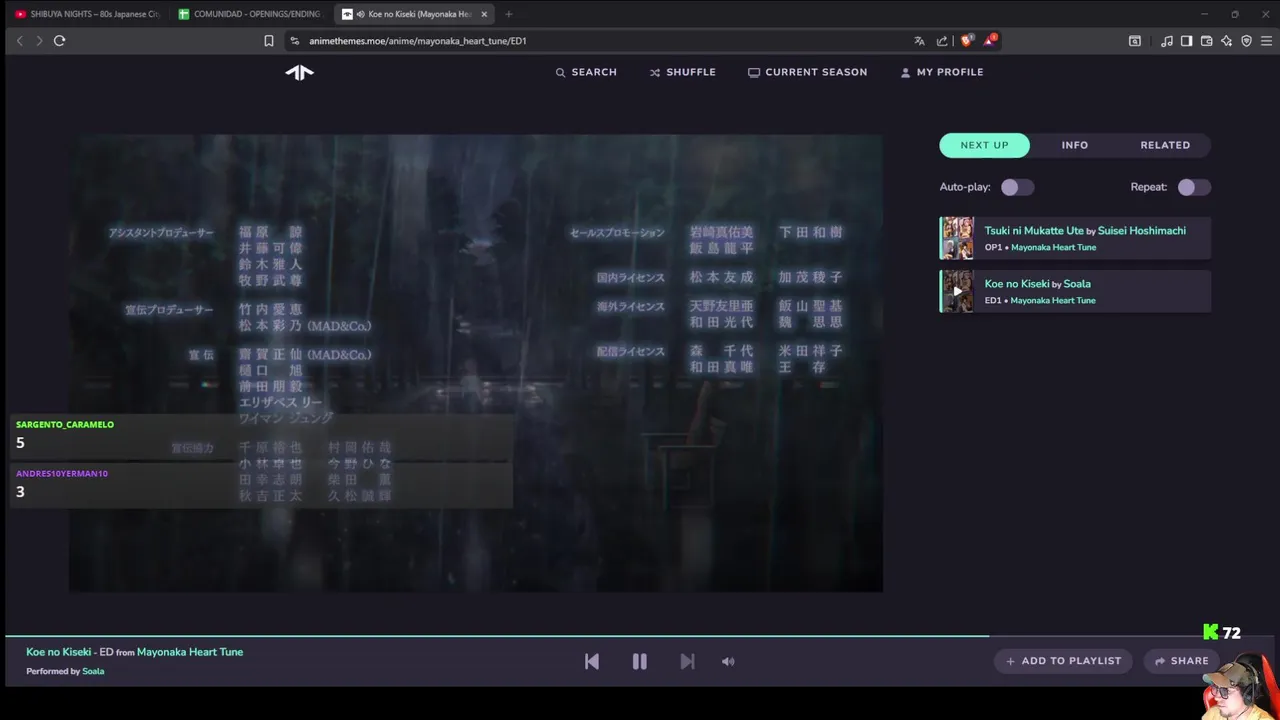This screenshot has width=1280, height=720.
Task: Click the video player area
Action: tap(476, 363)
